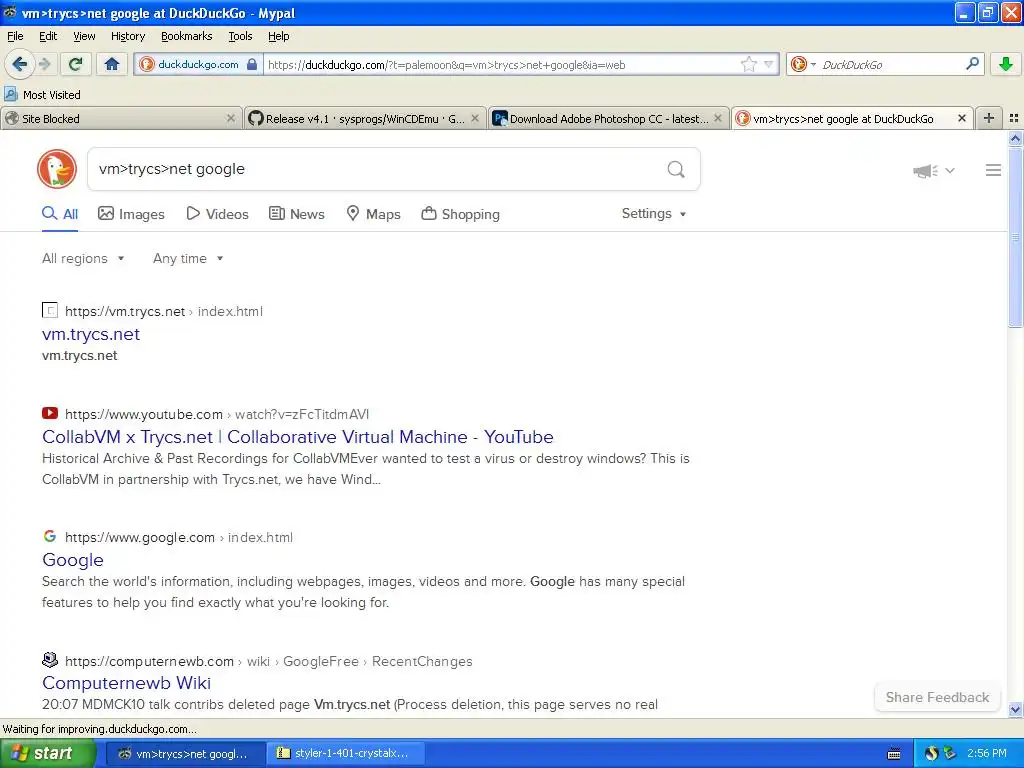1024x768 pixels.
Task: Open the Windows Start button
Action: point(48,753)
